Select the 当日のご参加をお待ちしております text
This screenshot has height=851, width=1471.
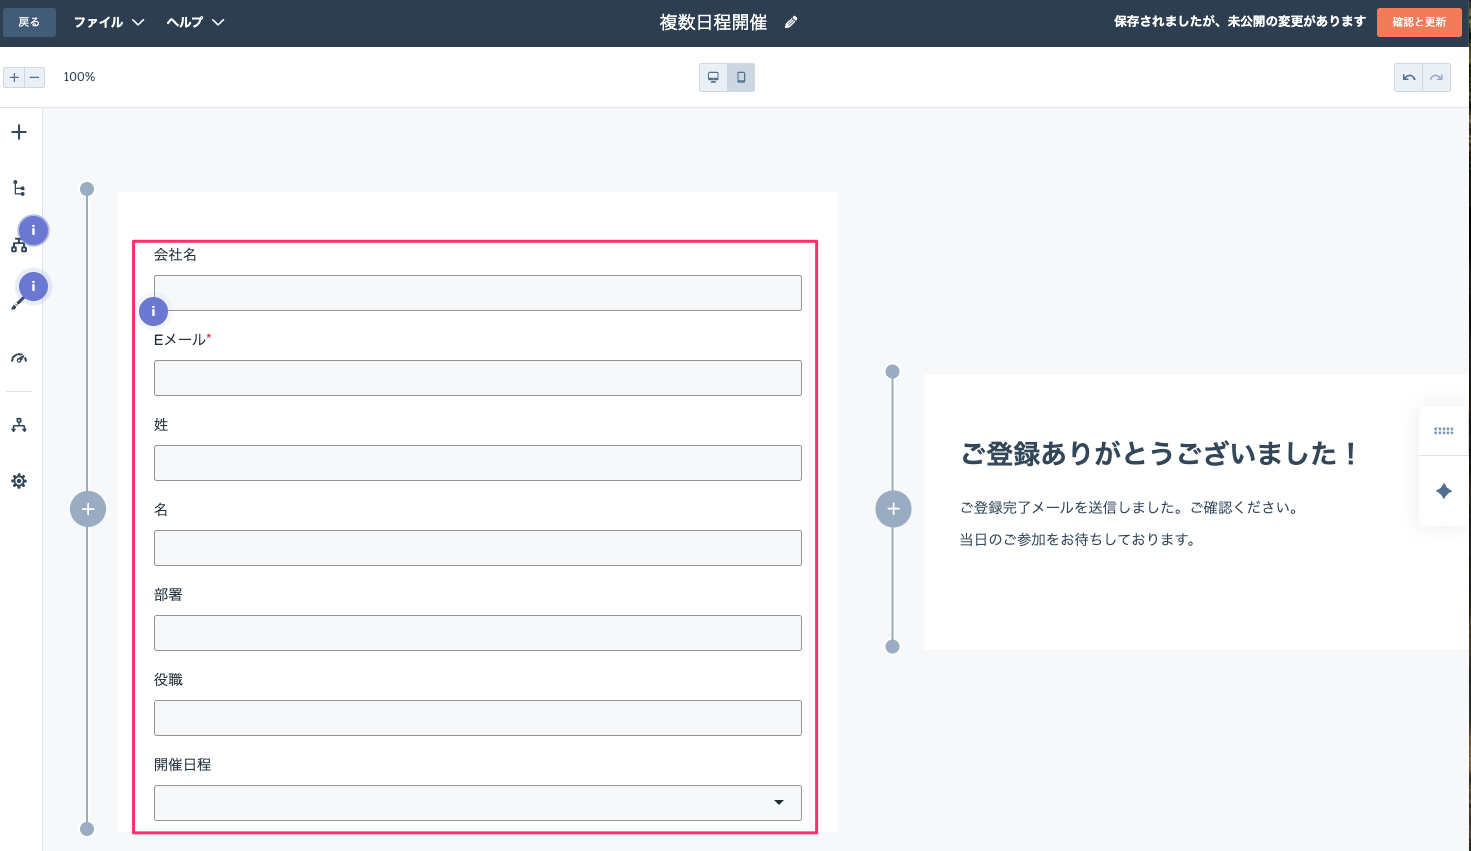pos(1078,540)
